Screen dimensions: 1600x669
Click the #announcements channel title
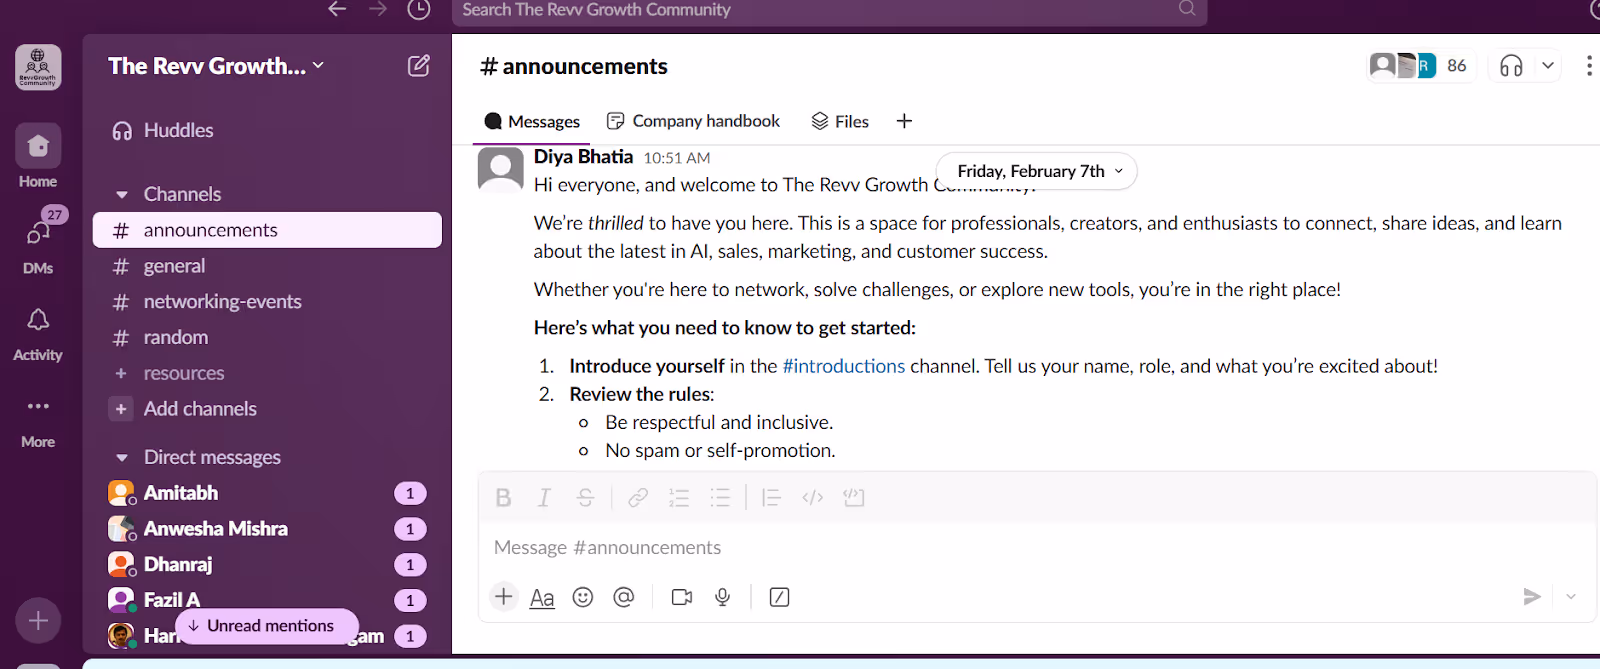coord(574,66)
